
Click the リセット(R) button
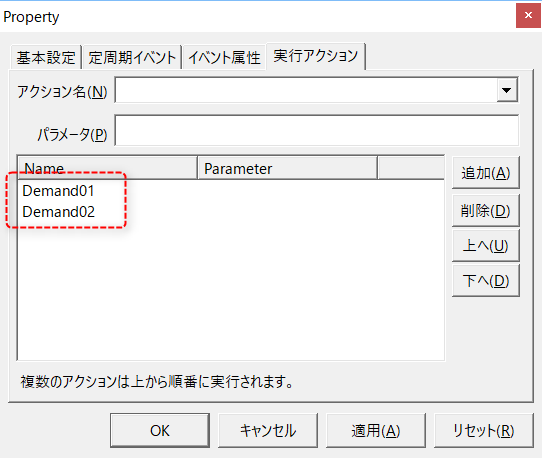484,430
